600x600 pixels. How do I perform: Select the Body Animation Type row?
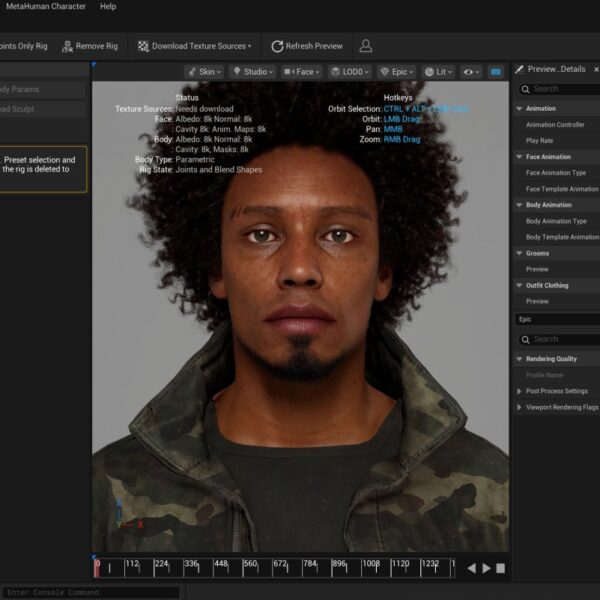coord(557,221)
